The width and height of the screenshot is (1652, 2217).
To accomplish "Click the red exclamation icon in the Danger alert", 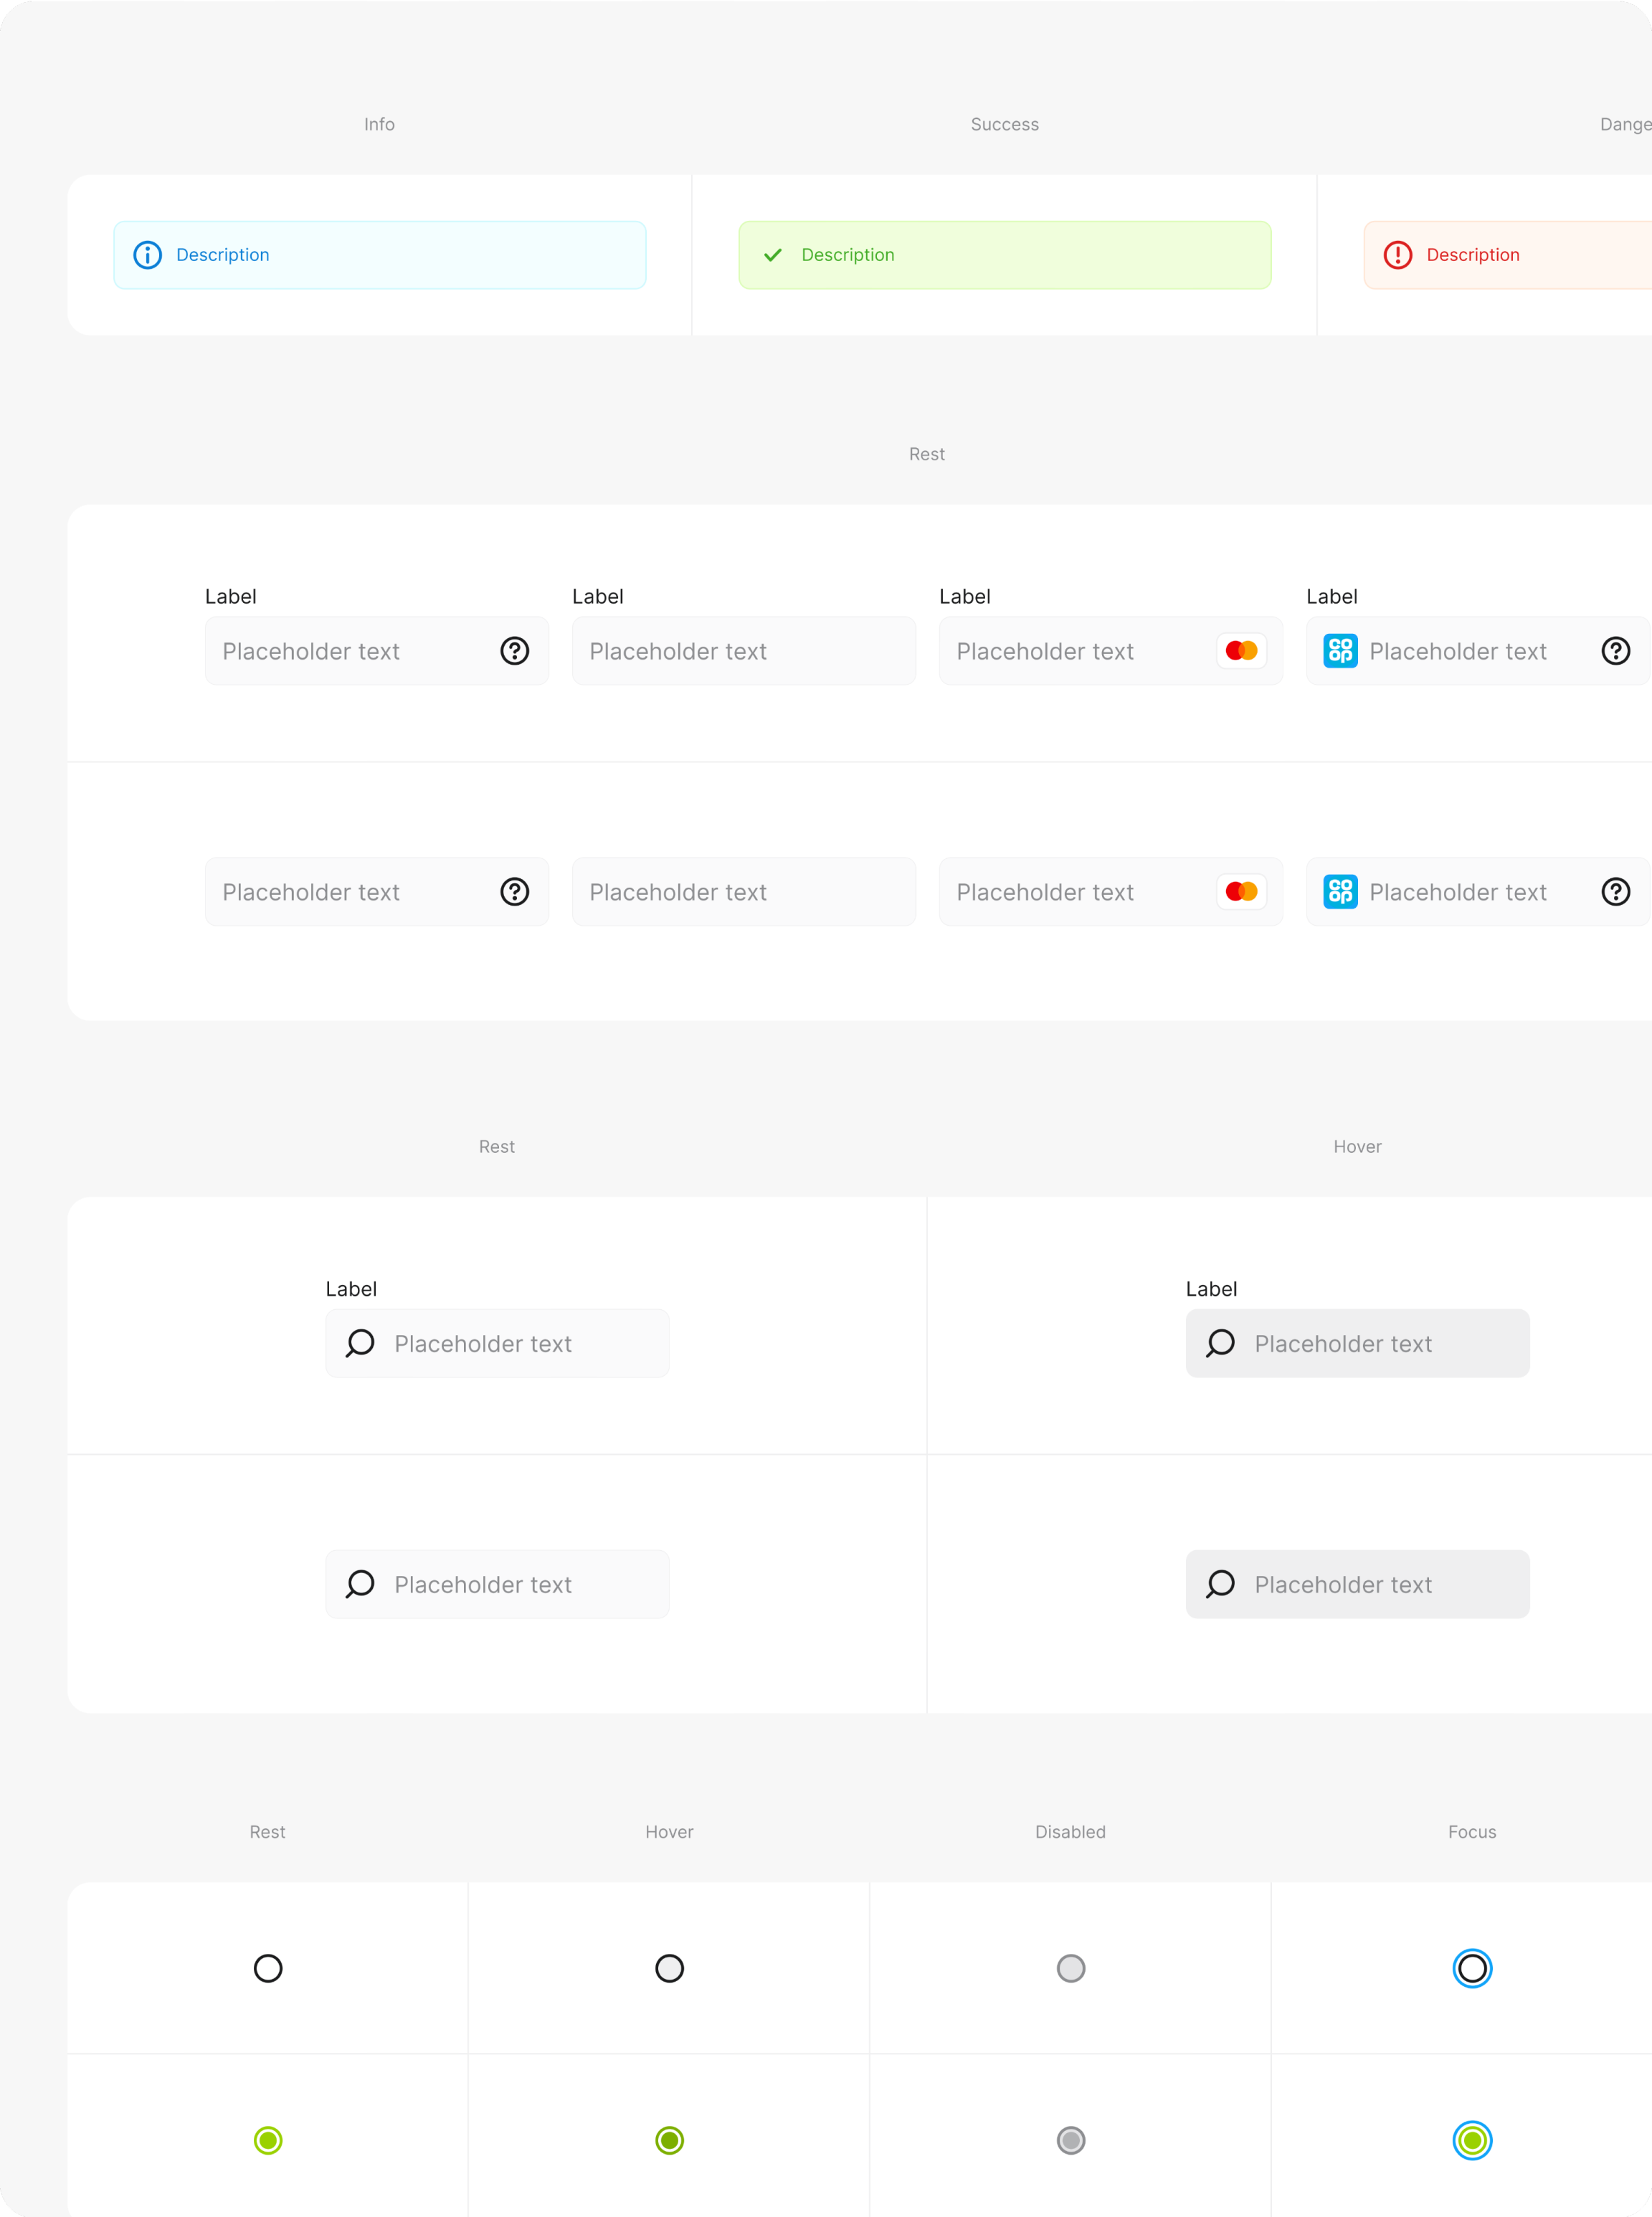I will point(1397,255).
